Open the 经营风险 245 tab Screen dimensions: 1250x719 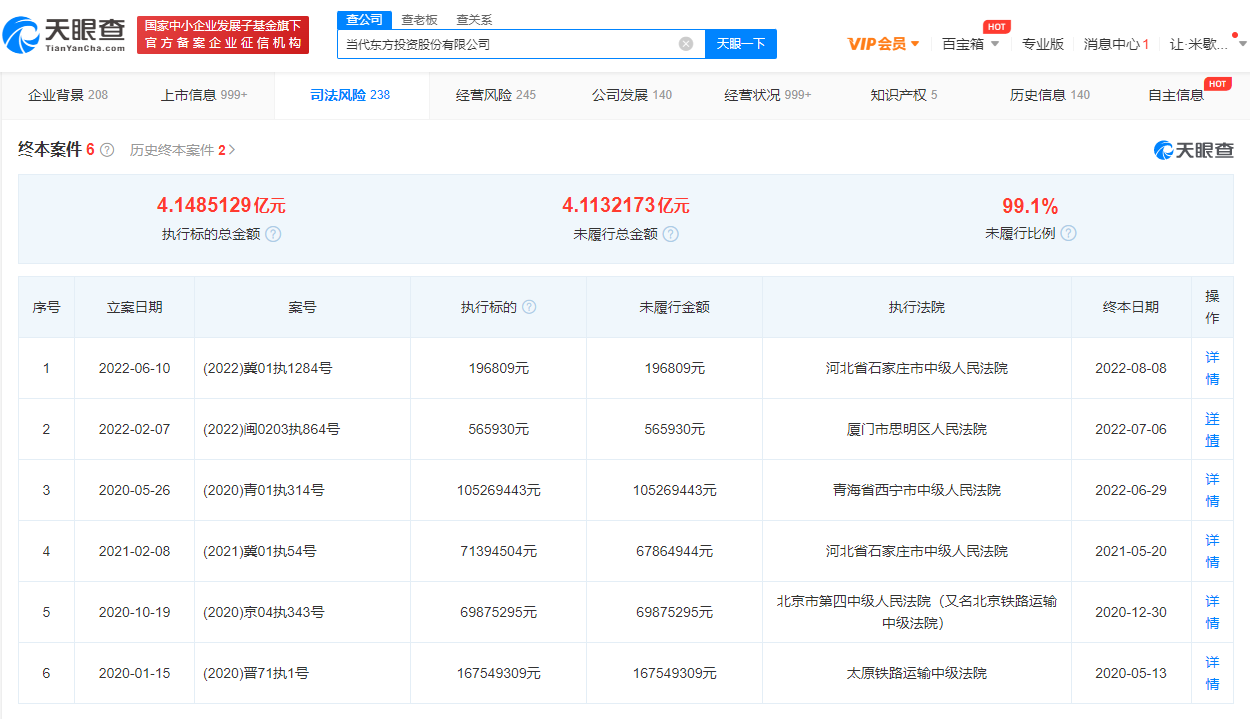click(x=496, y=95)
